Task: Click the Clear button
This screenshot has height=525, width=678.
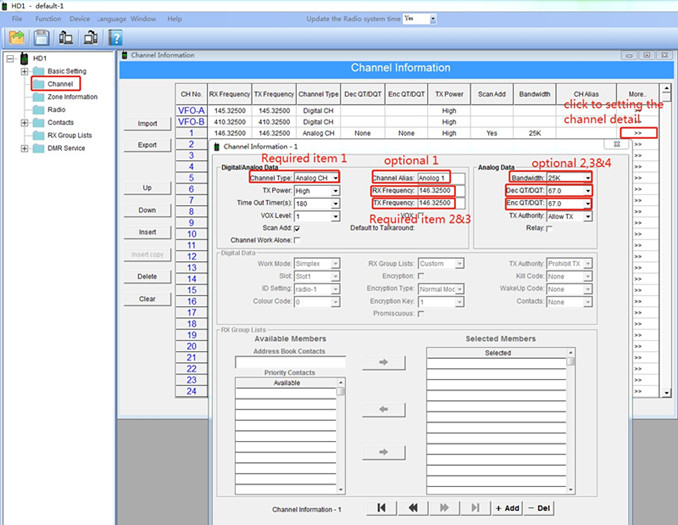Action: point(147,299)
